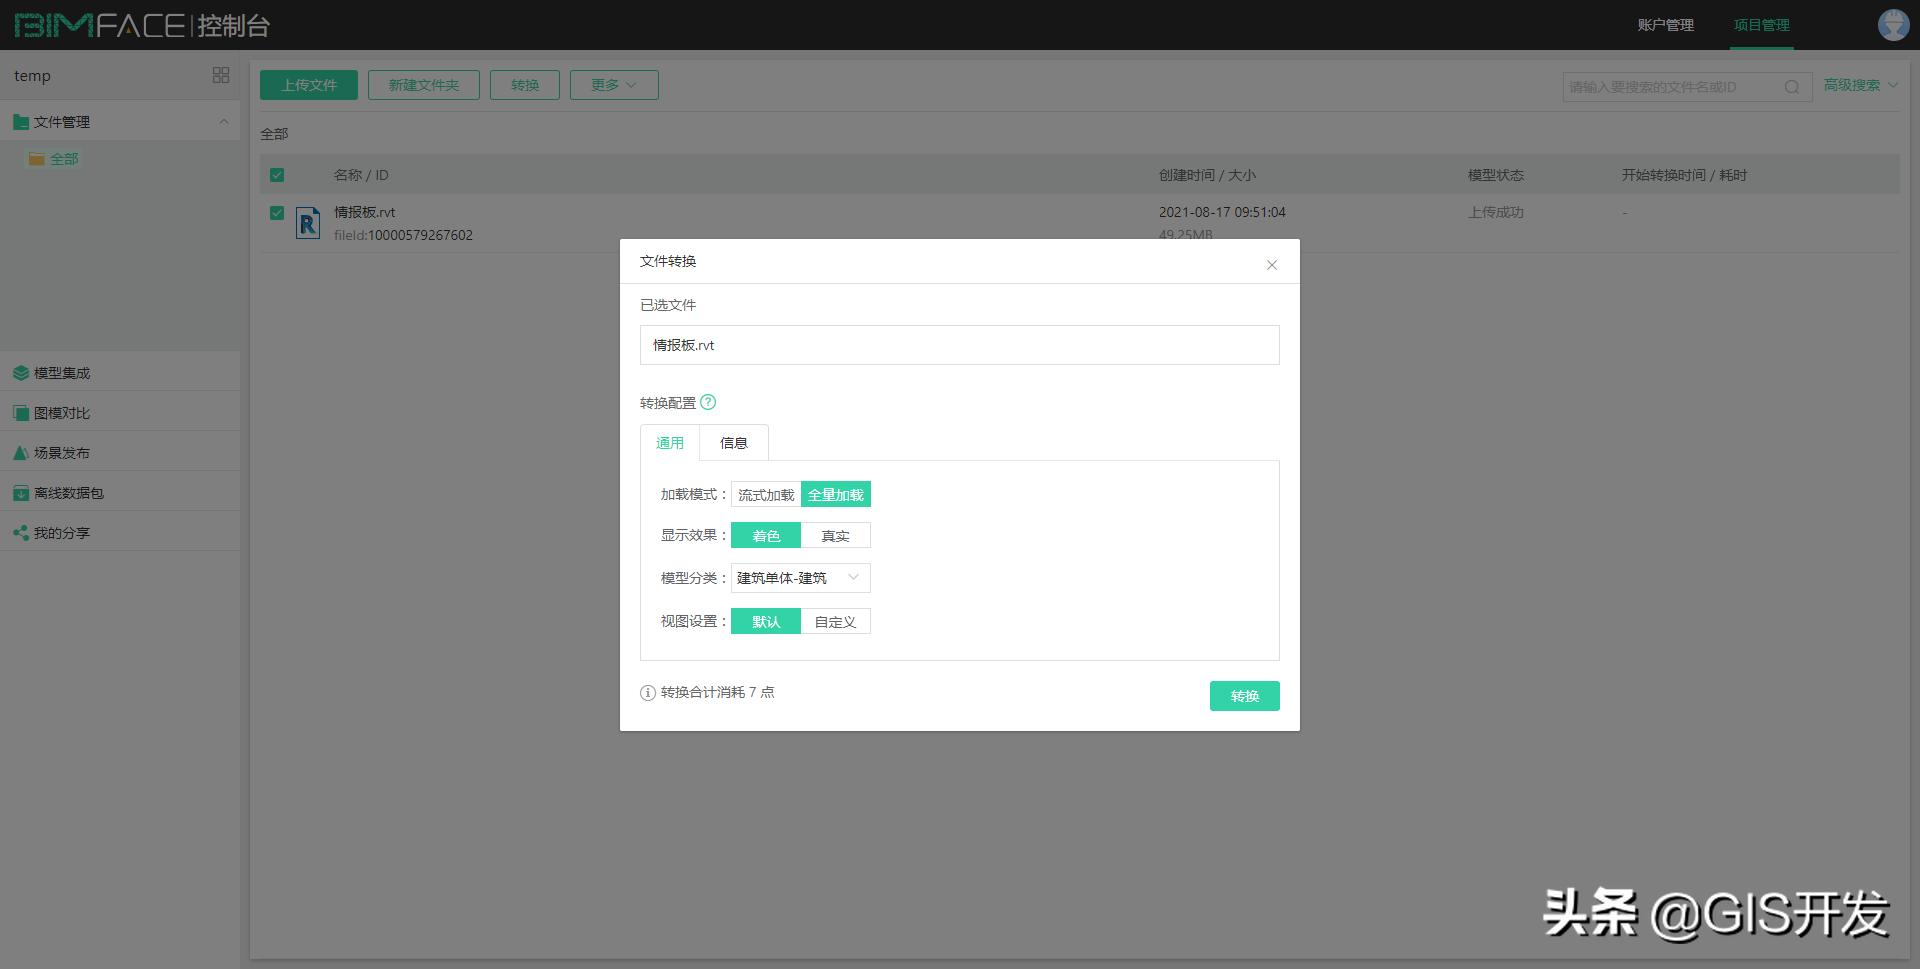Image resolution: width=1920 pixels, height=969 pixels.
Task: Open the user avatar menu
Action: [x=1893, y=25]
